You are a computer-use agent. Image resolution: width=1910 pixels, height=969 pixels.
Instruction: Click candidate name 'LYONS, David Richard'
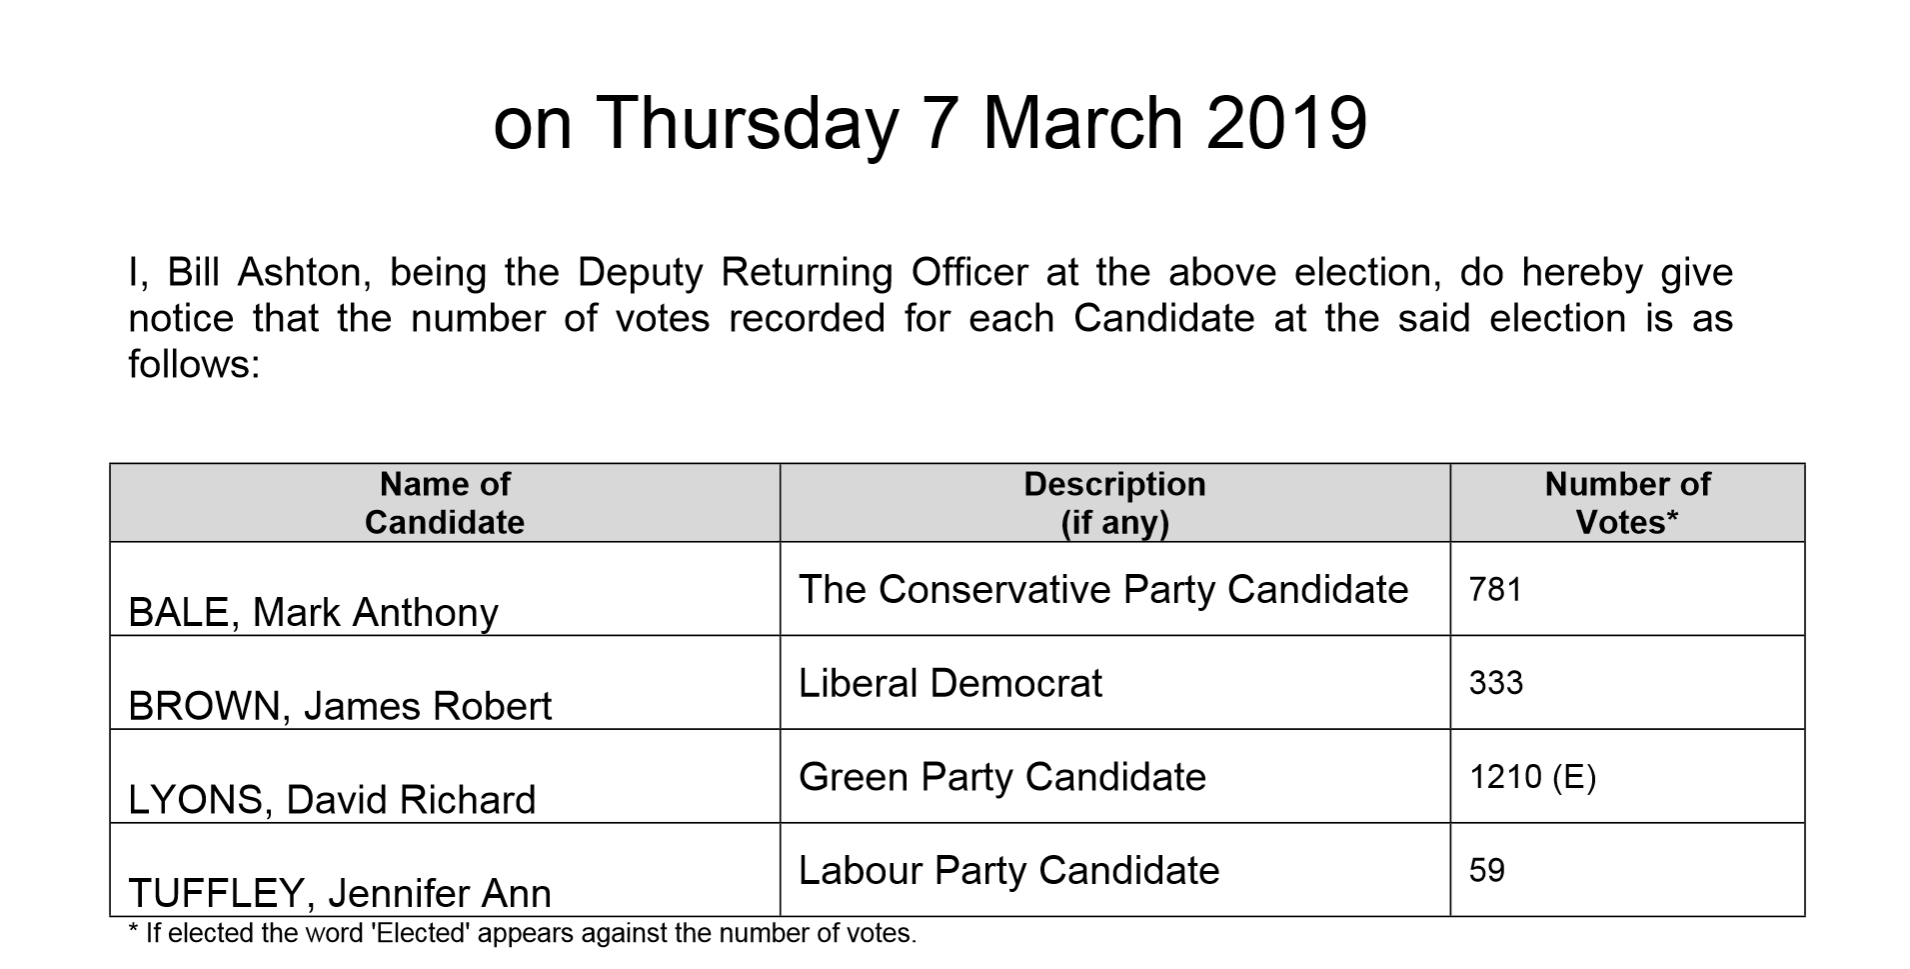click(x=332, y=800)
